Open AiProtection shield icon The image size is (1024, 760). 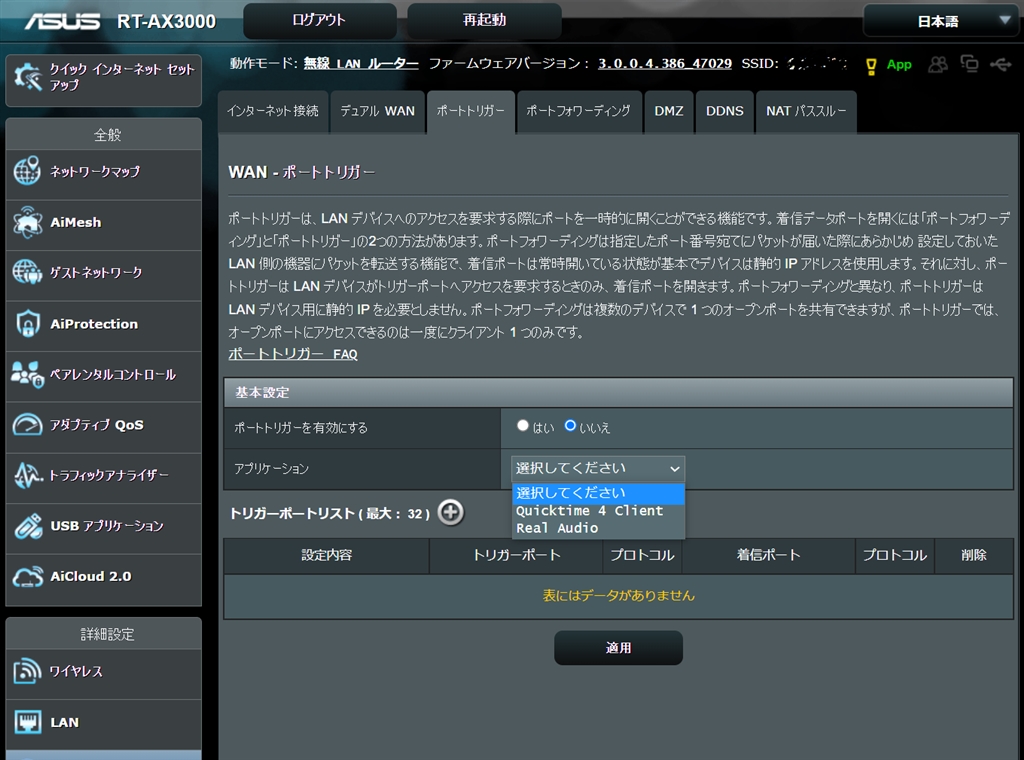point(27,323)
